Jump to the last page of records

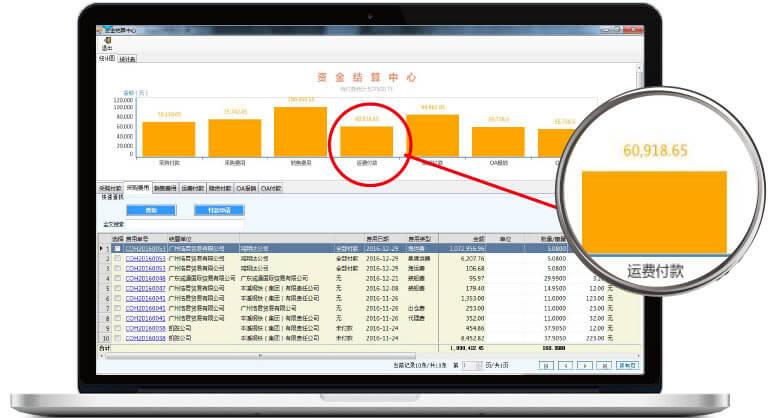point(604,365)
